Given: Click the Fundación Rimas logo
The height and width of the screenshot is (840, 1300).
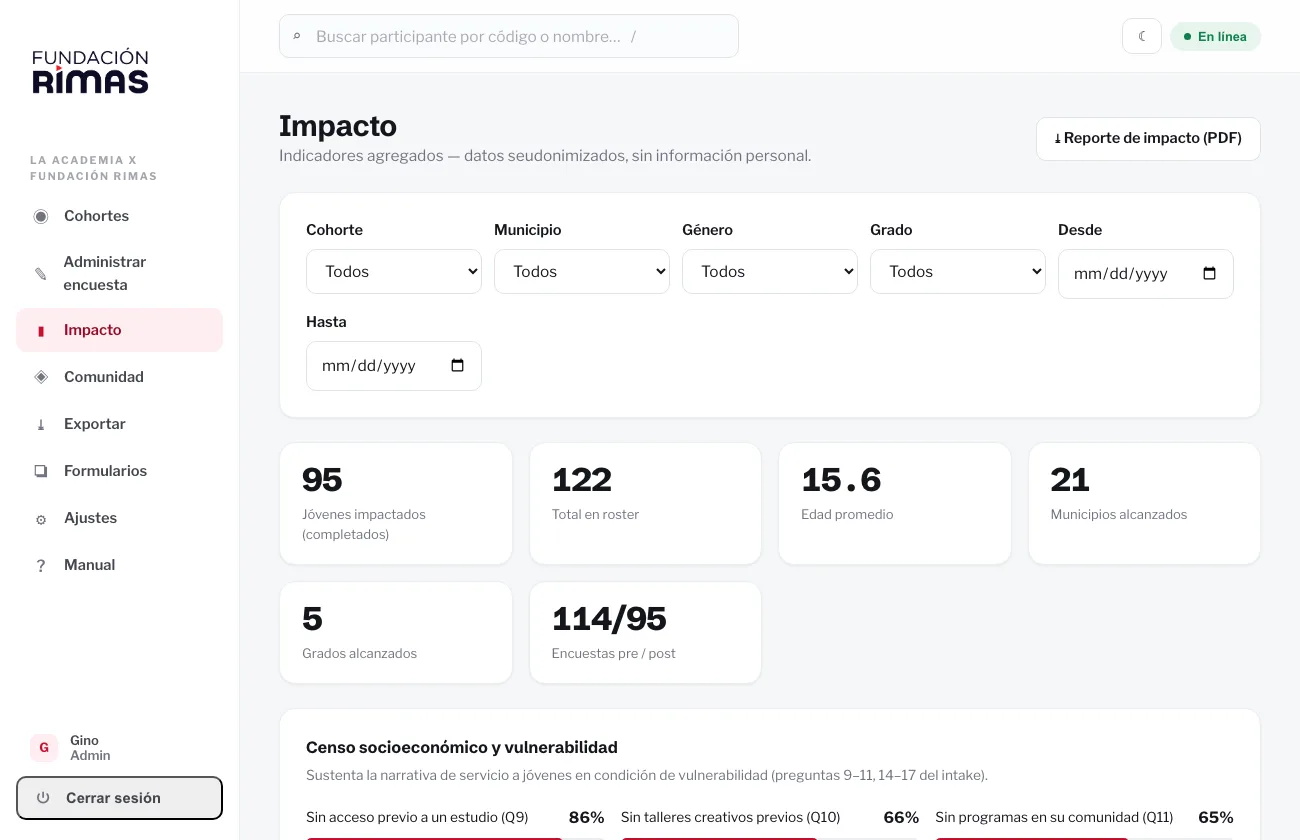Looking at the screenshot, I should click(x=90, y=72).
